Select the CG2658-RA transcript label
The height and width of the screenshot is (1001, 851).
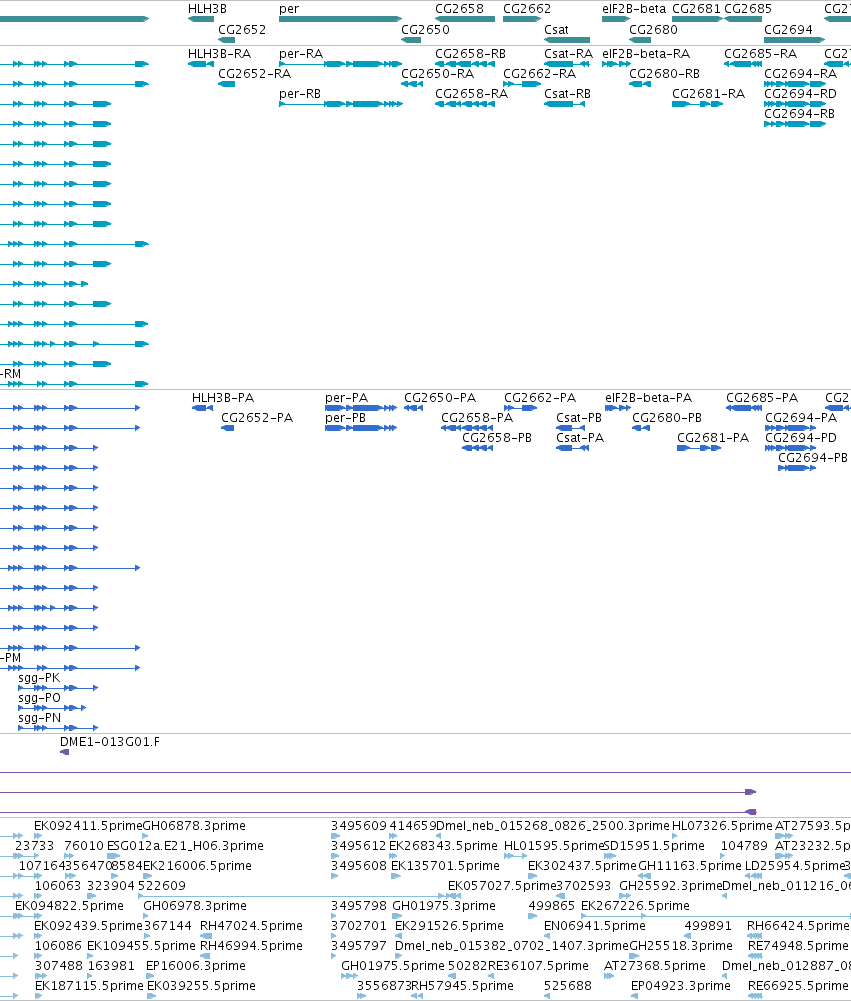coord(471,94)
